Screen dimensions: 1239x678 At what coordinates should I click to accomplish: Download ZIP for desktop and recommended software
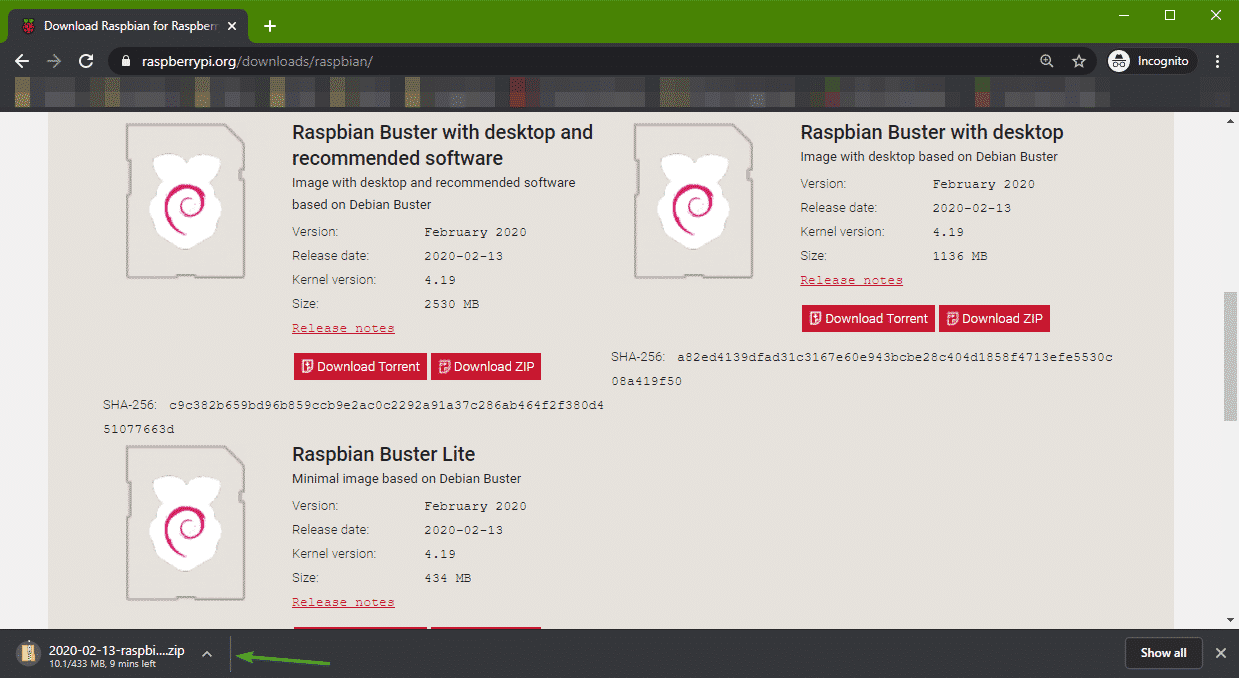pyautogui.click(x=486, y=367)
